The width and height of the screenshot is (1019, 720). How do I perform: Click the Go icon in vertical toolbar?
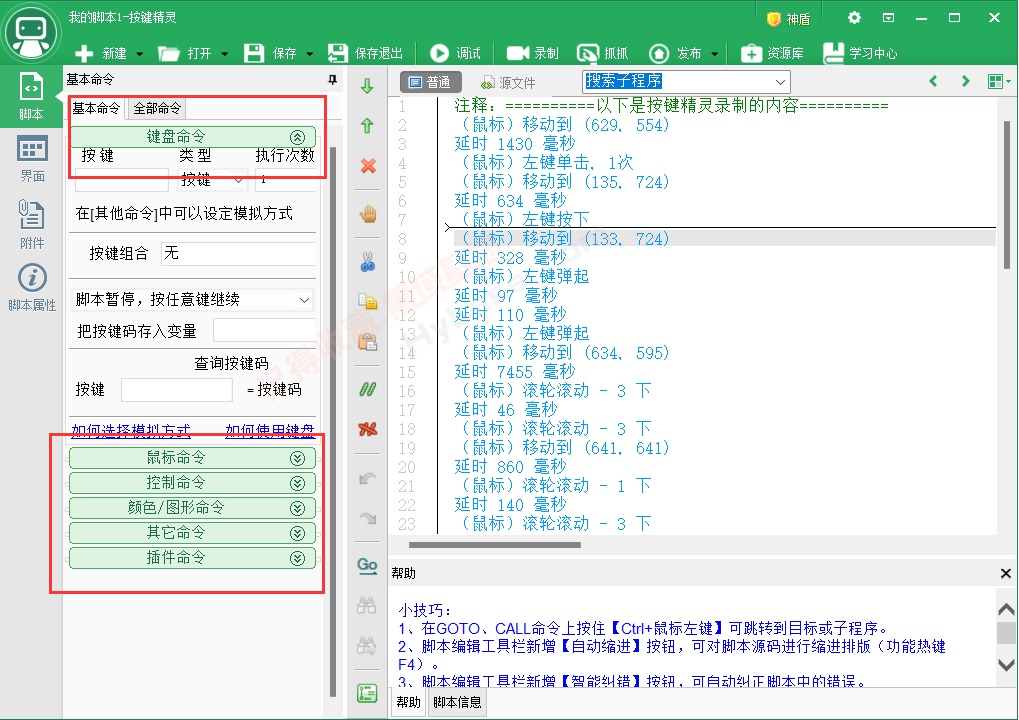pyautogui.click(x=367, y=565)
